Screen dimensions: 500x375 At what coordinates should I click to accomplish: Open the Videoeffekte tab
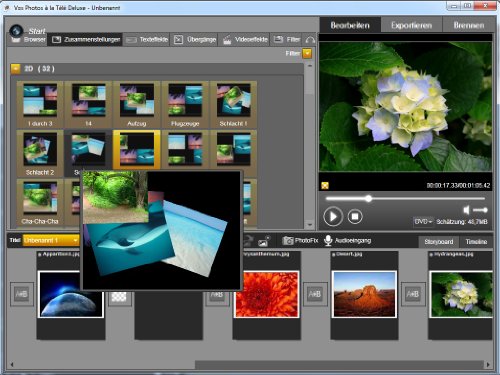(x=245, y=40)
